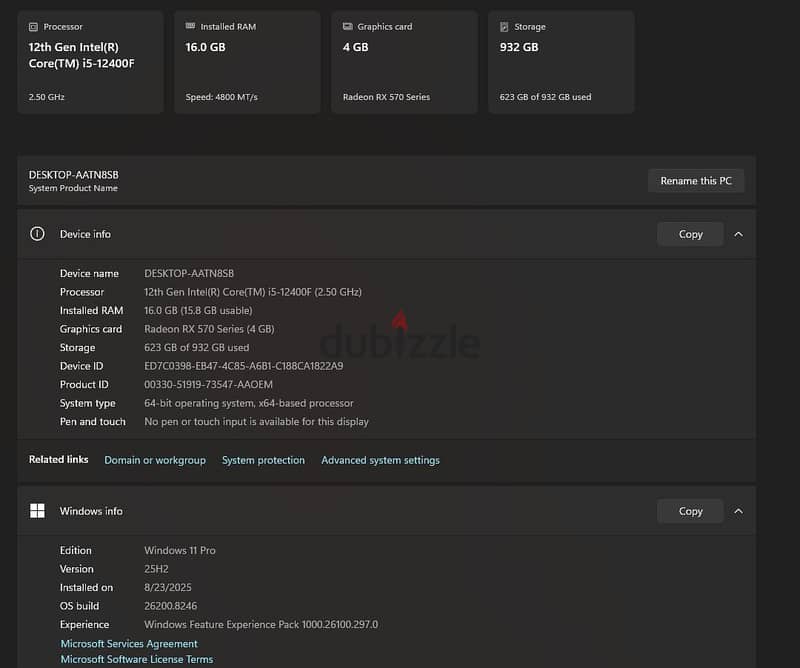Select the Storage summary card
800x668 pixels.
pos(561,62)
